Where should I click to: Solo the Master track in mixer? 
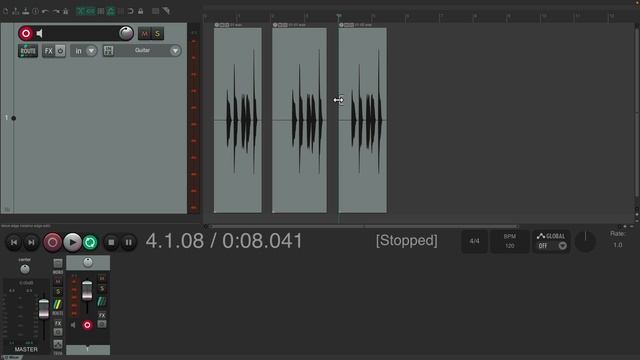point(58,291)
